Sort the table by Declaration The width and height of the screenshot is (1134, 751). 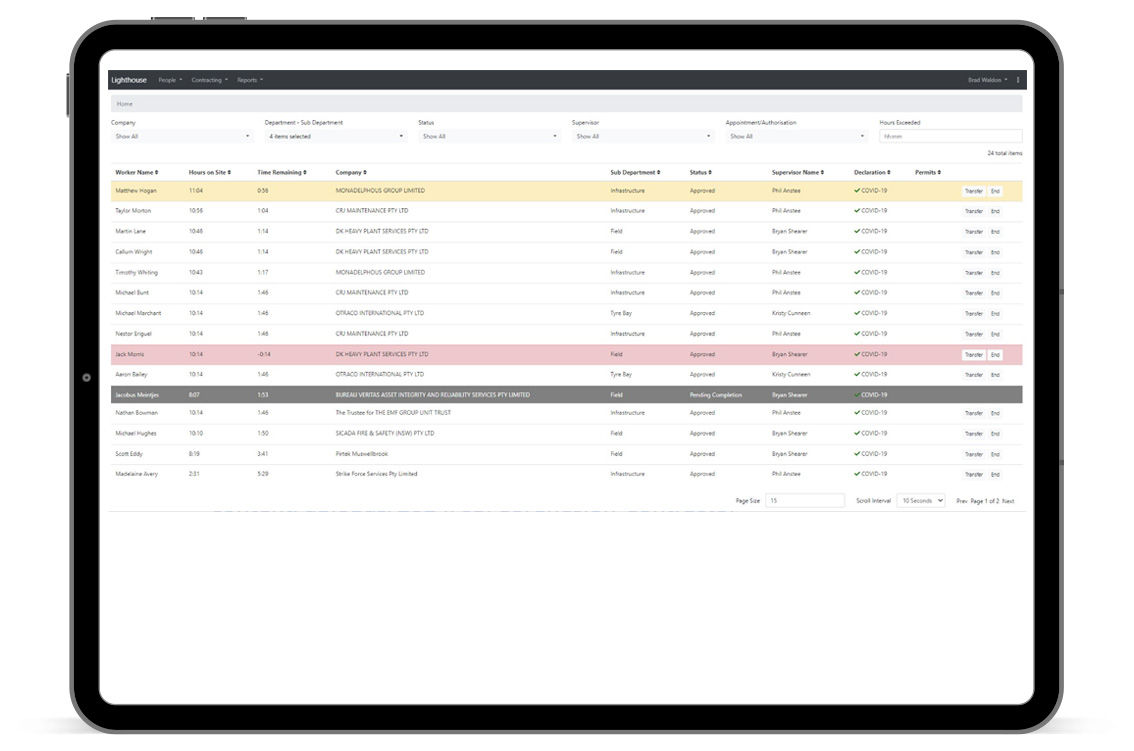pos(872,172)
